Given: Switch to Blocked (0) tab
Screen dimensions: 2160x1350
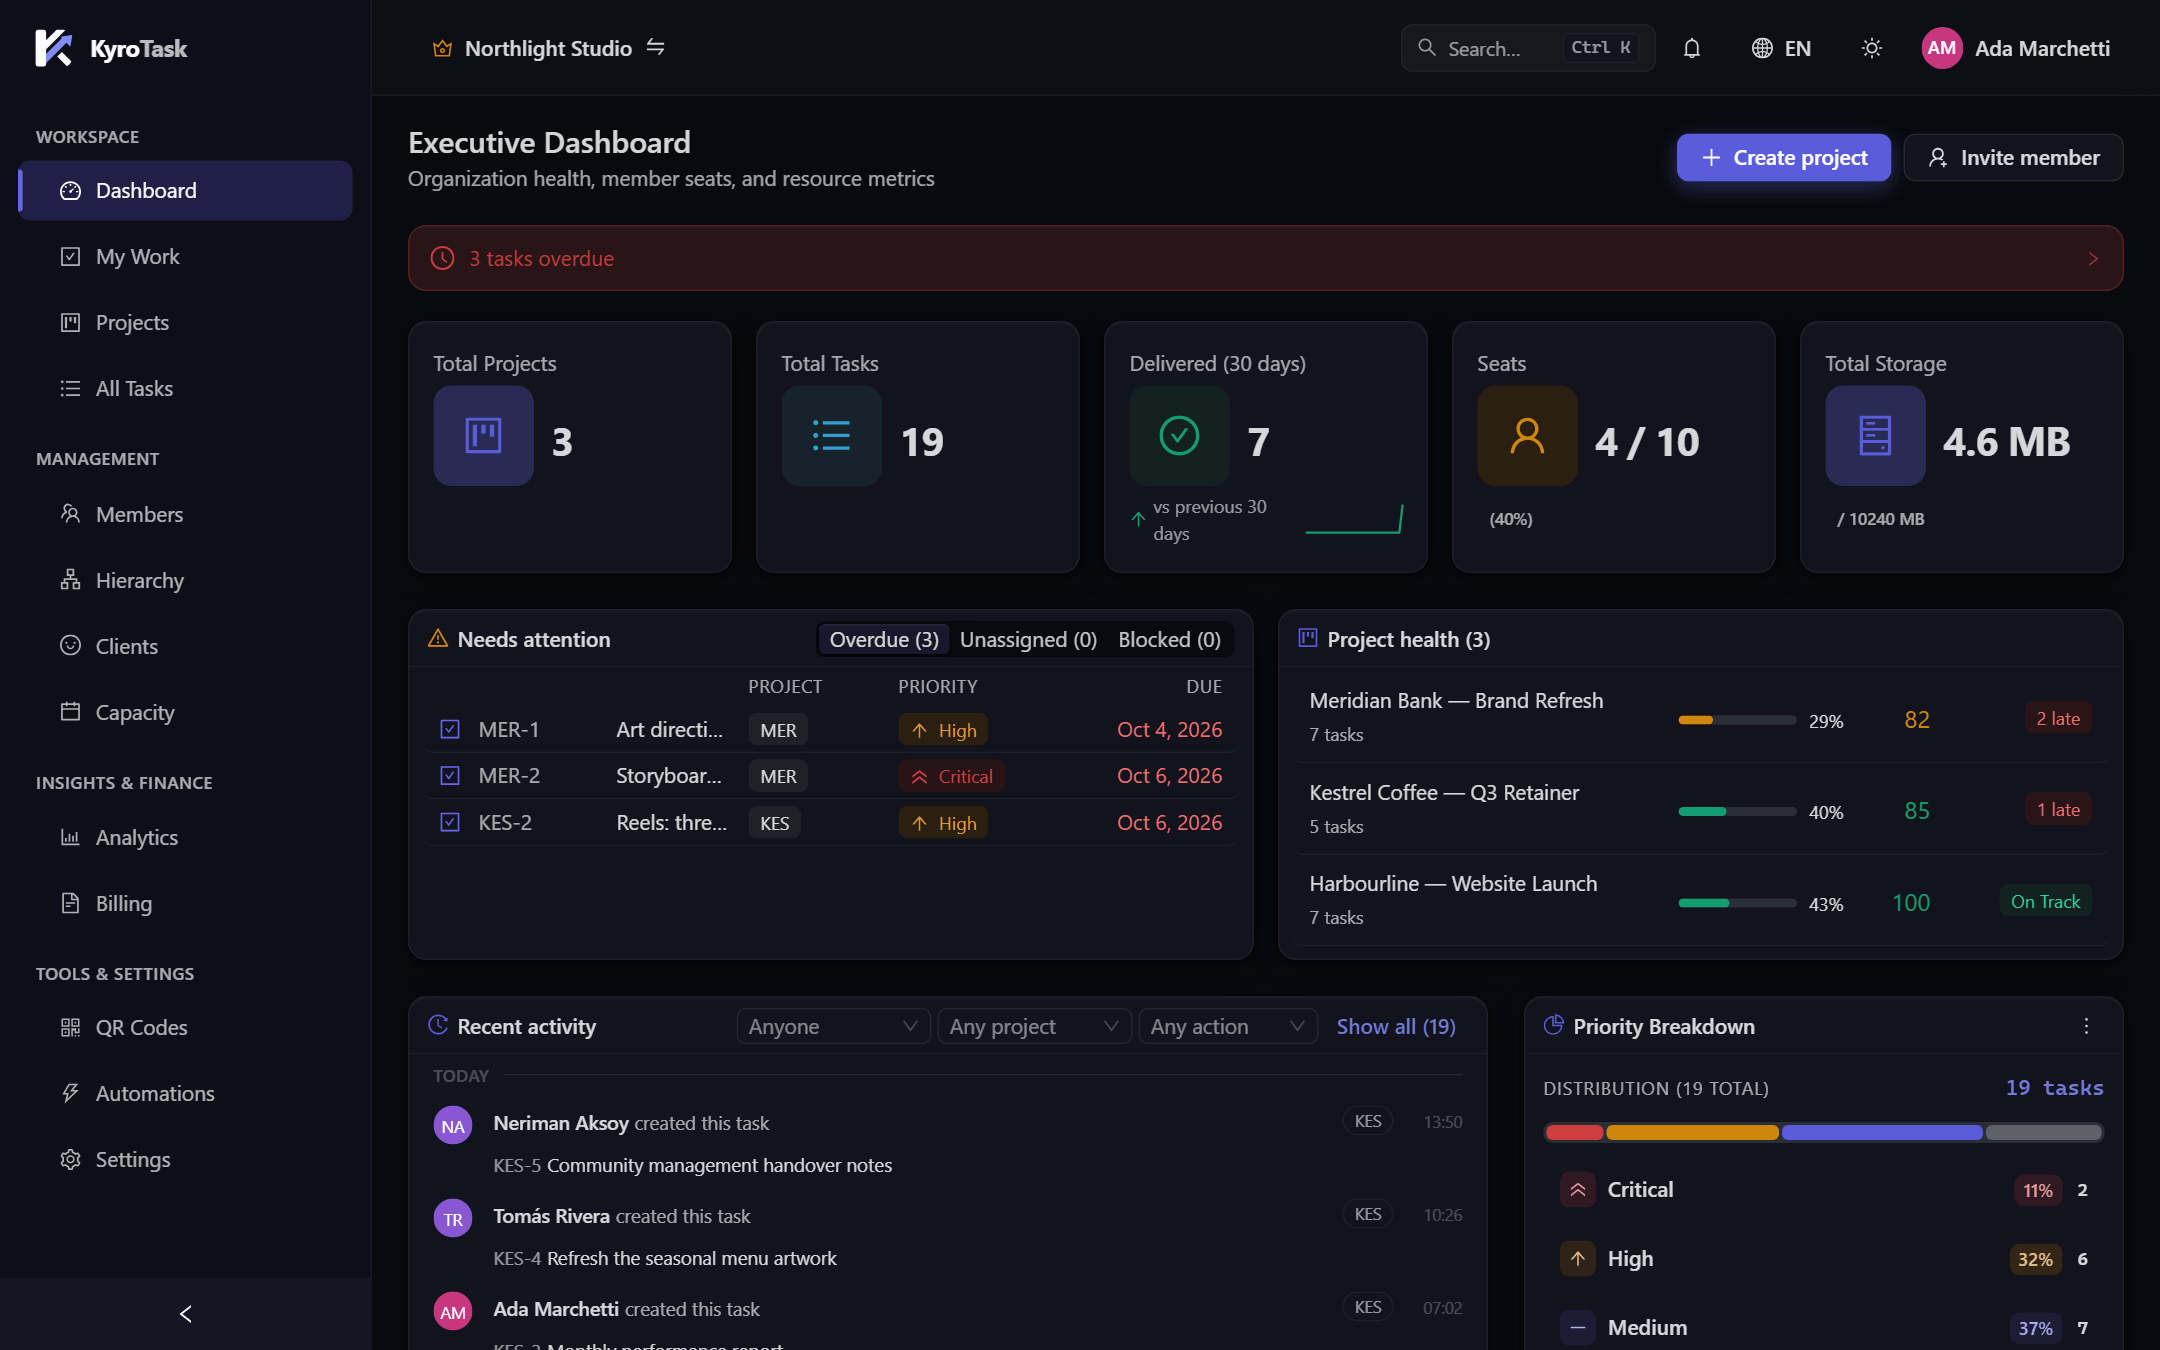Looking at the screenshot, I should 1169,639.
